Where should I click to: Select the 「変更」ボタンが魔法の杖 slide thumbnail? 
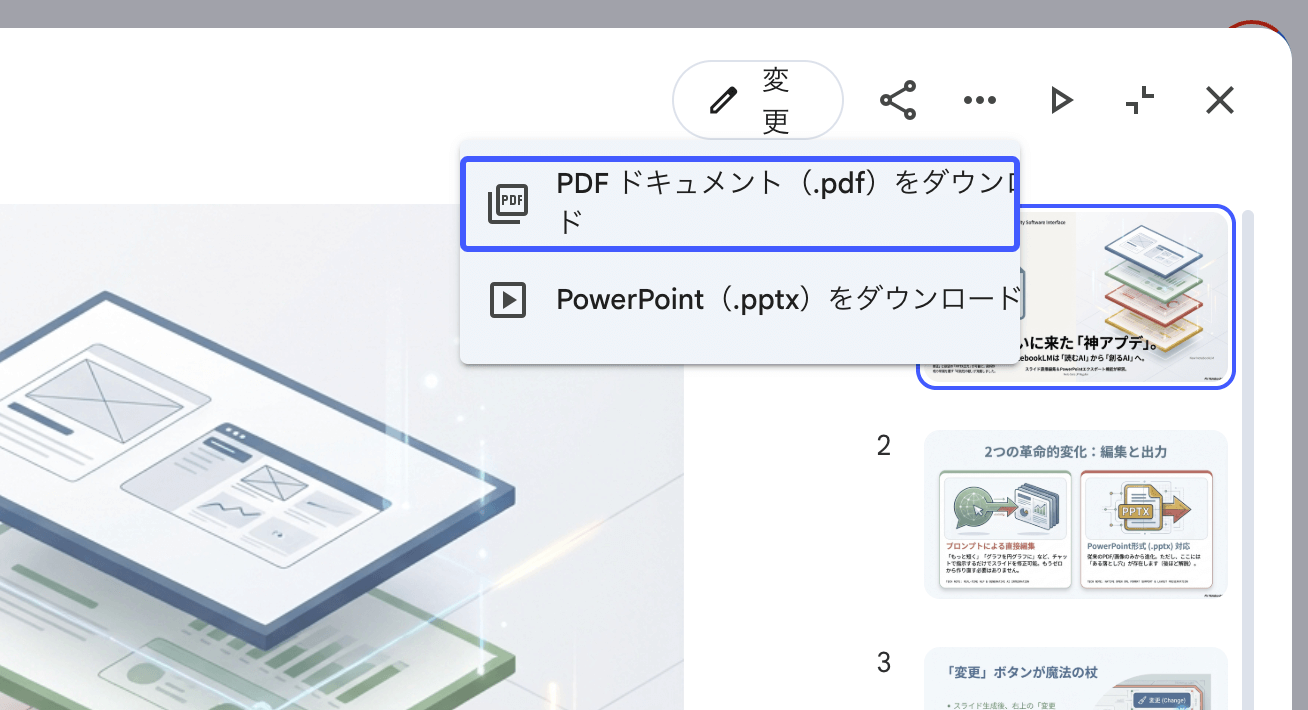point(1075,679)
